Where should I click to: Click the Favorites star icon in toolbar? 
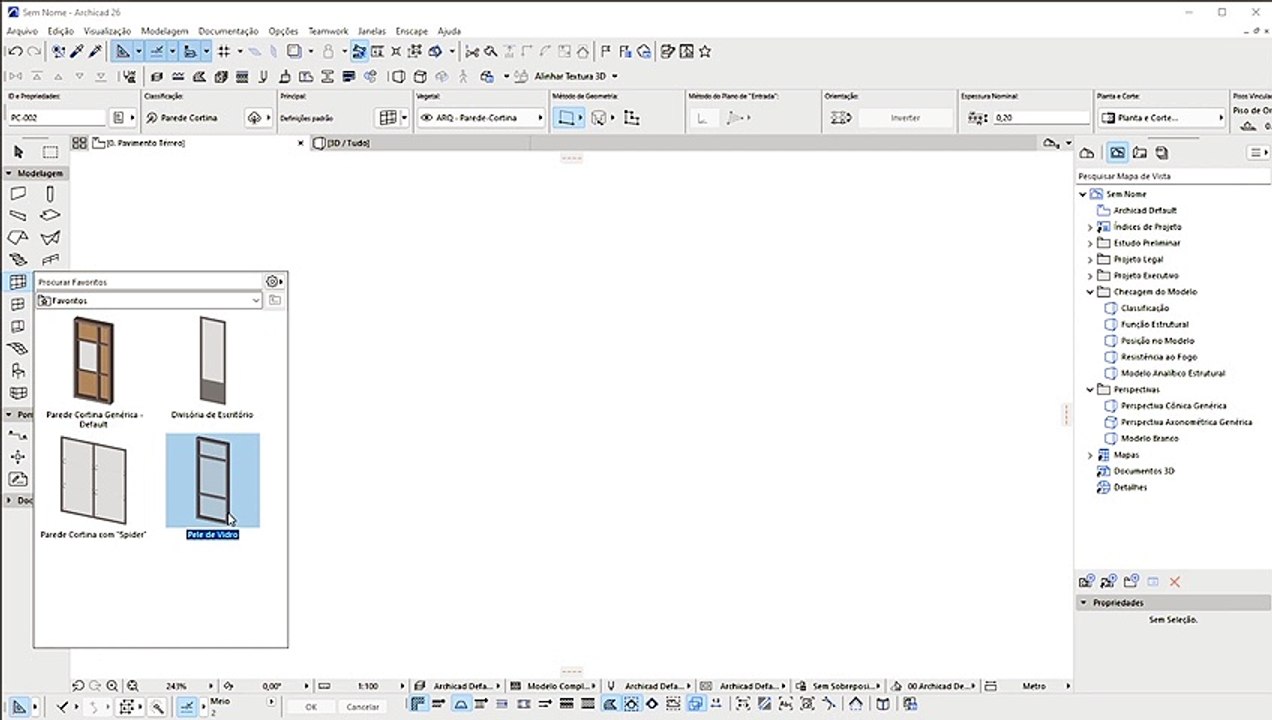pyautogui.click(x=705, y=51)
